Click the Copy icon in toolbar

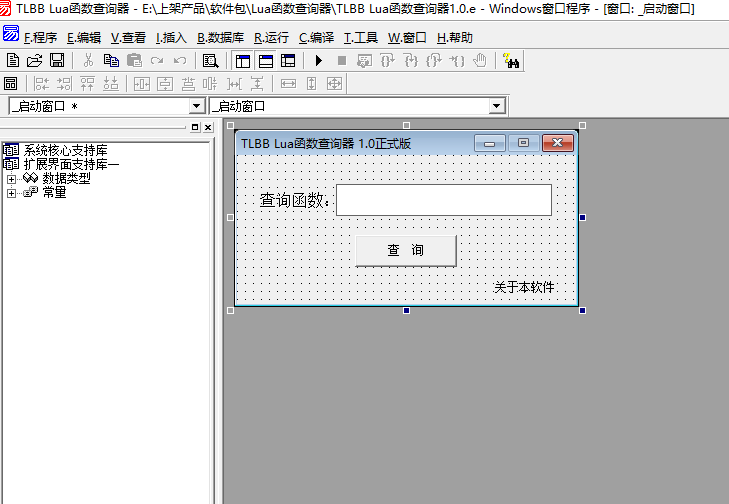111,61
